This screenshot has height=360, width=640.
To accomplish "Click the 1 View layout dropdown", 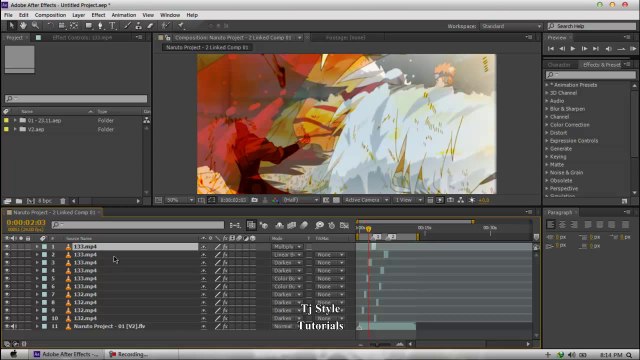I will tap(408, 200).
